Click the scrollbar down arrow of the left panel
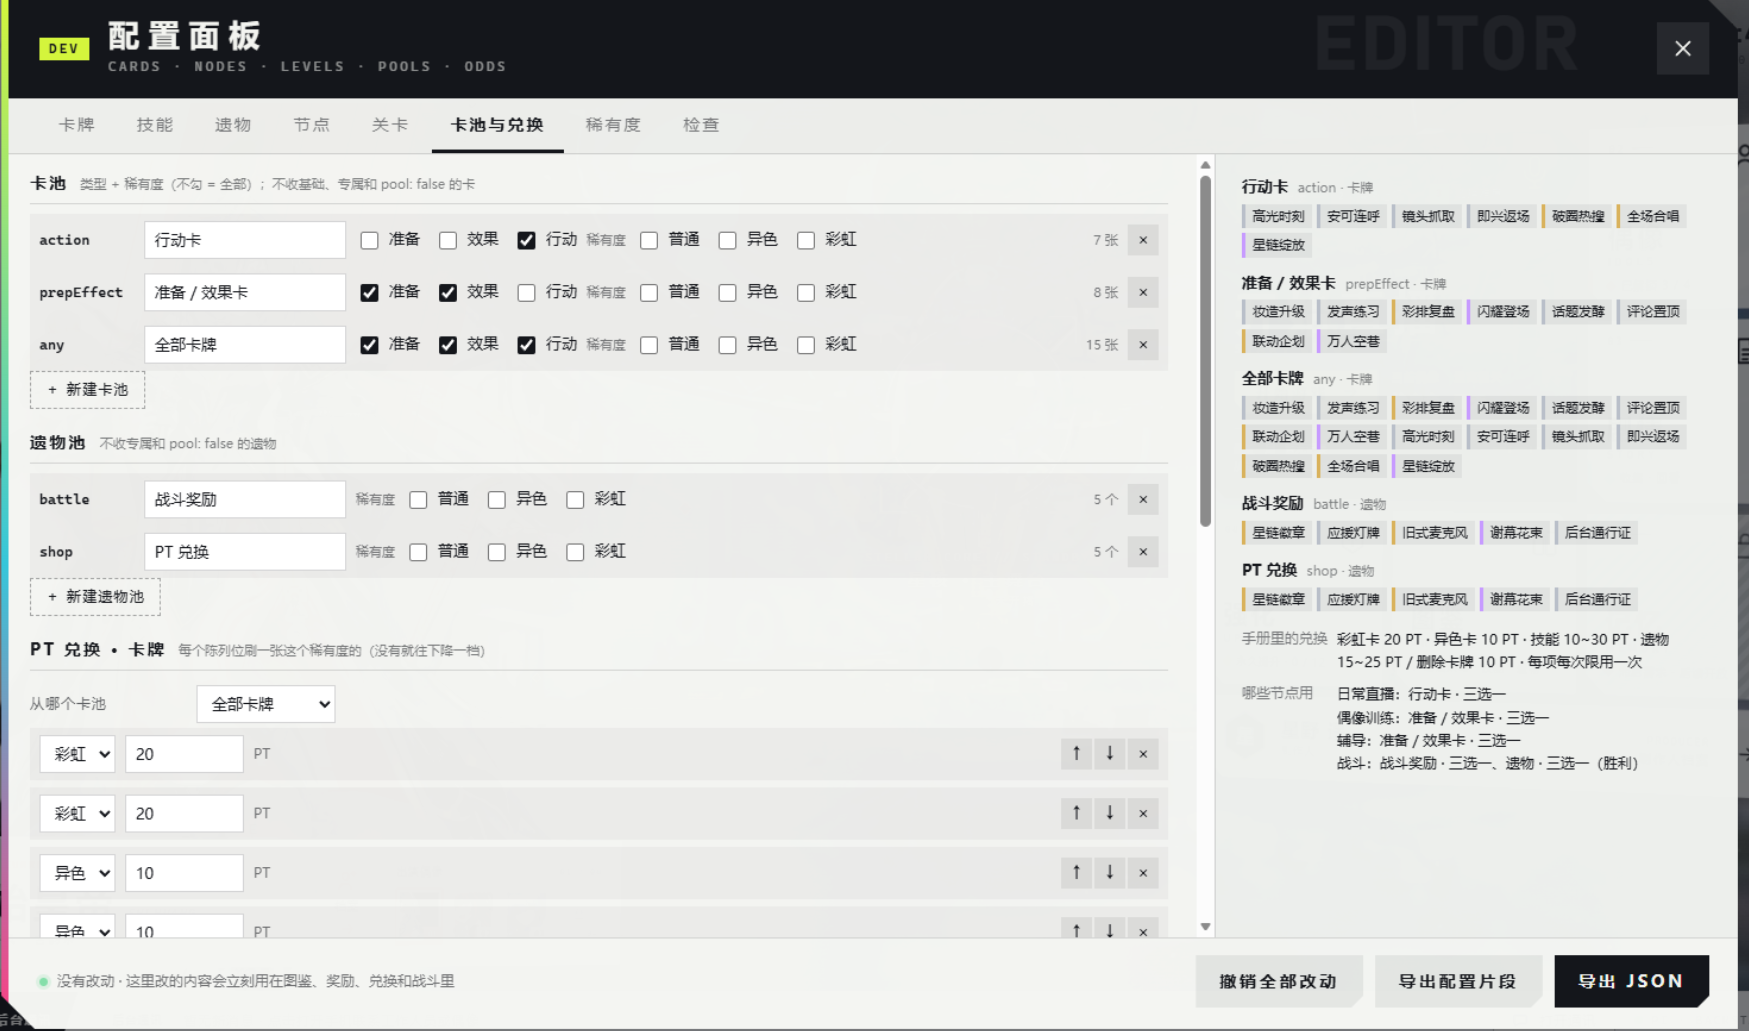Screen dimensions: 1749x1031 point(1205,927)
